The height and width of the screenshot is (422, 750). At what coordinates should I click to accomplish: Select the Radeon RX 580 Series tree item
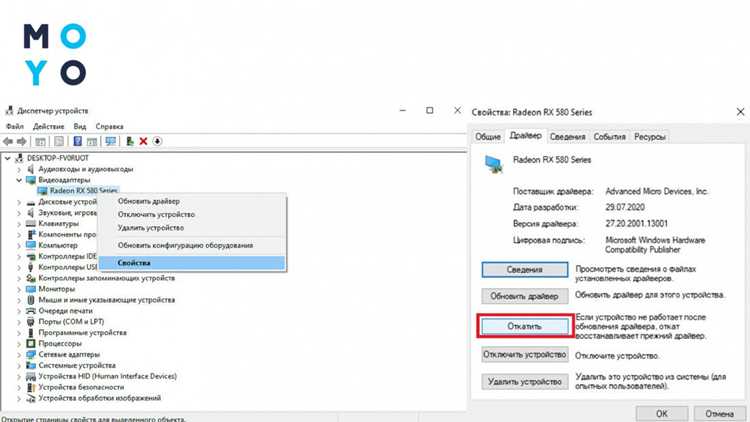coord(83,191)
